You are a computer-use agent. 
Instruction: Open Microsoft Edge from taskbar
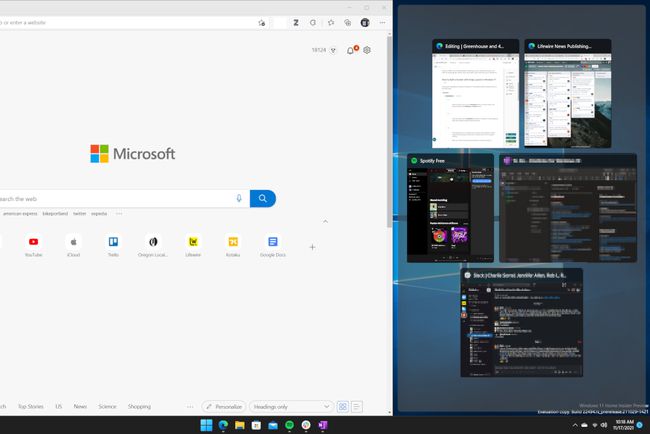pyautogui.click(x=223, y=425)
